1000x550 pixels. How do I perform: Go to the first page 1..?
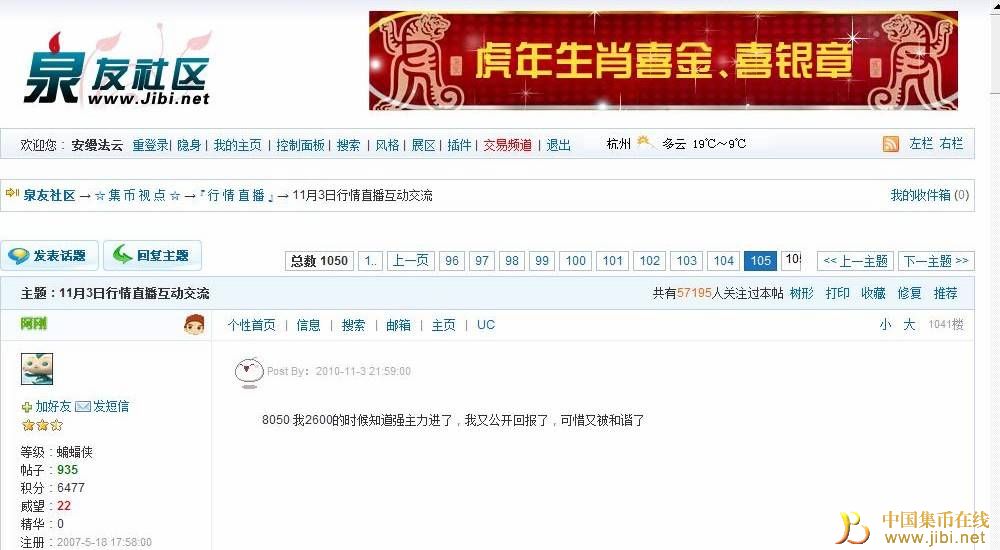[x=371, y=261]
